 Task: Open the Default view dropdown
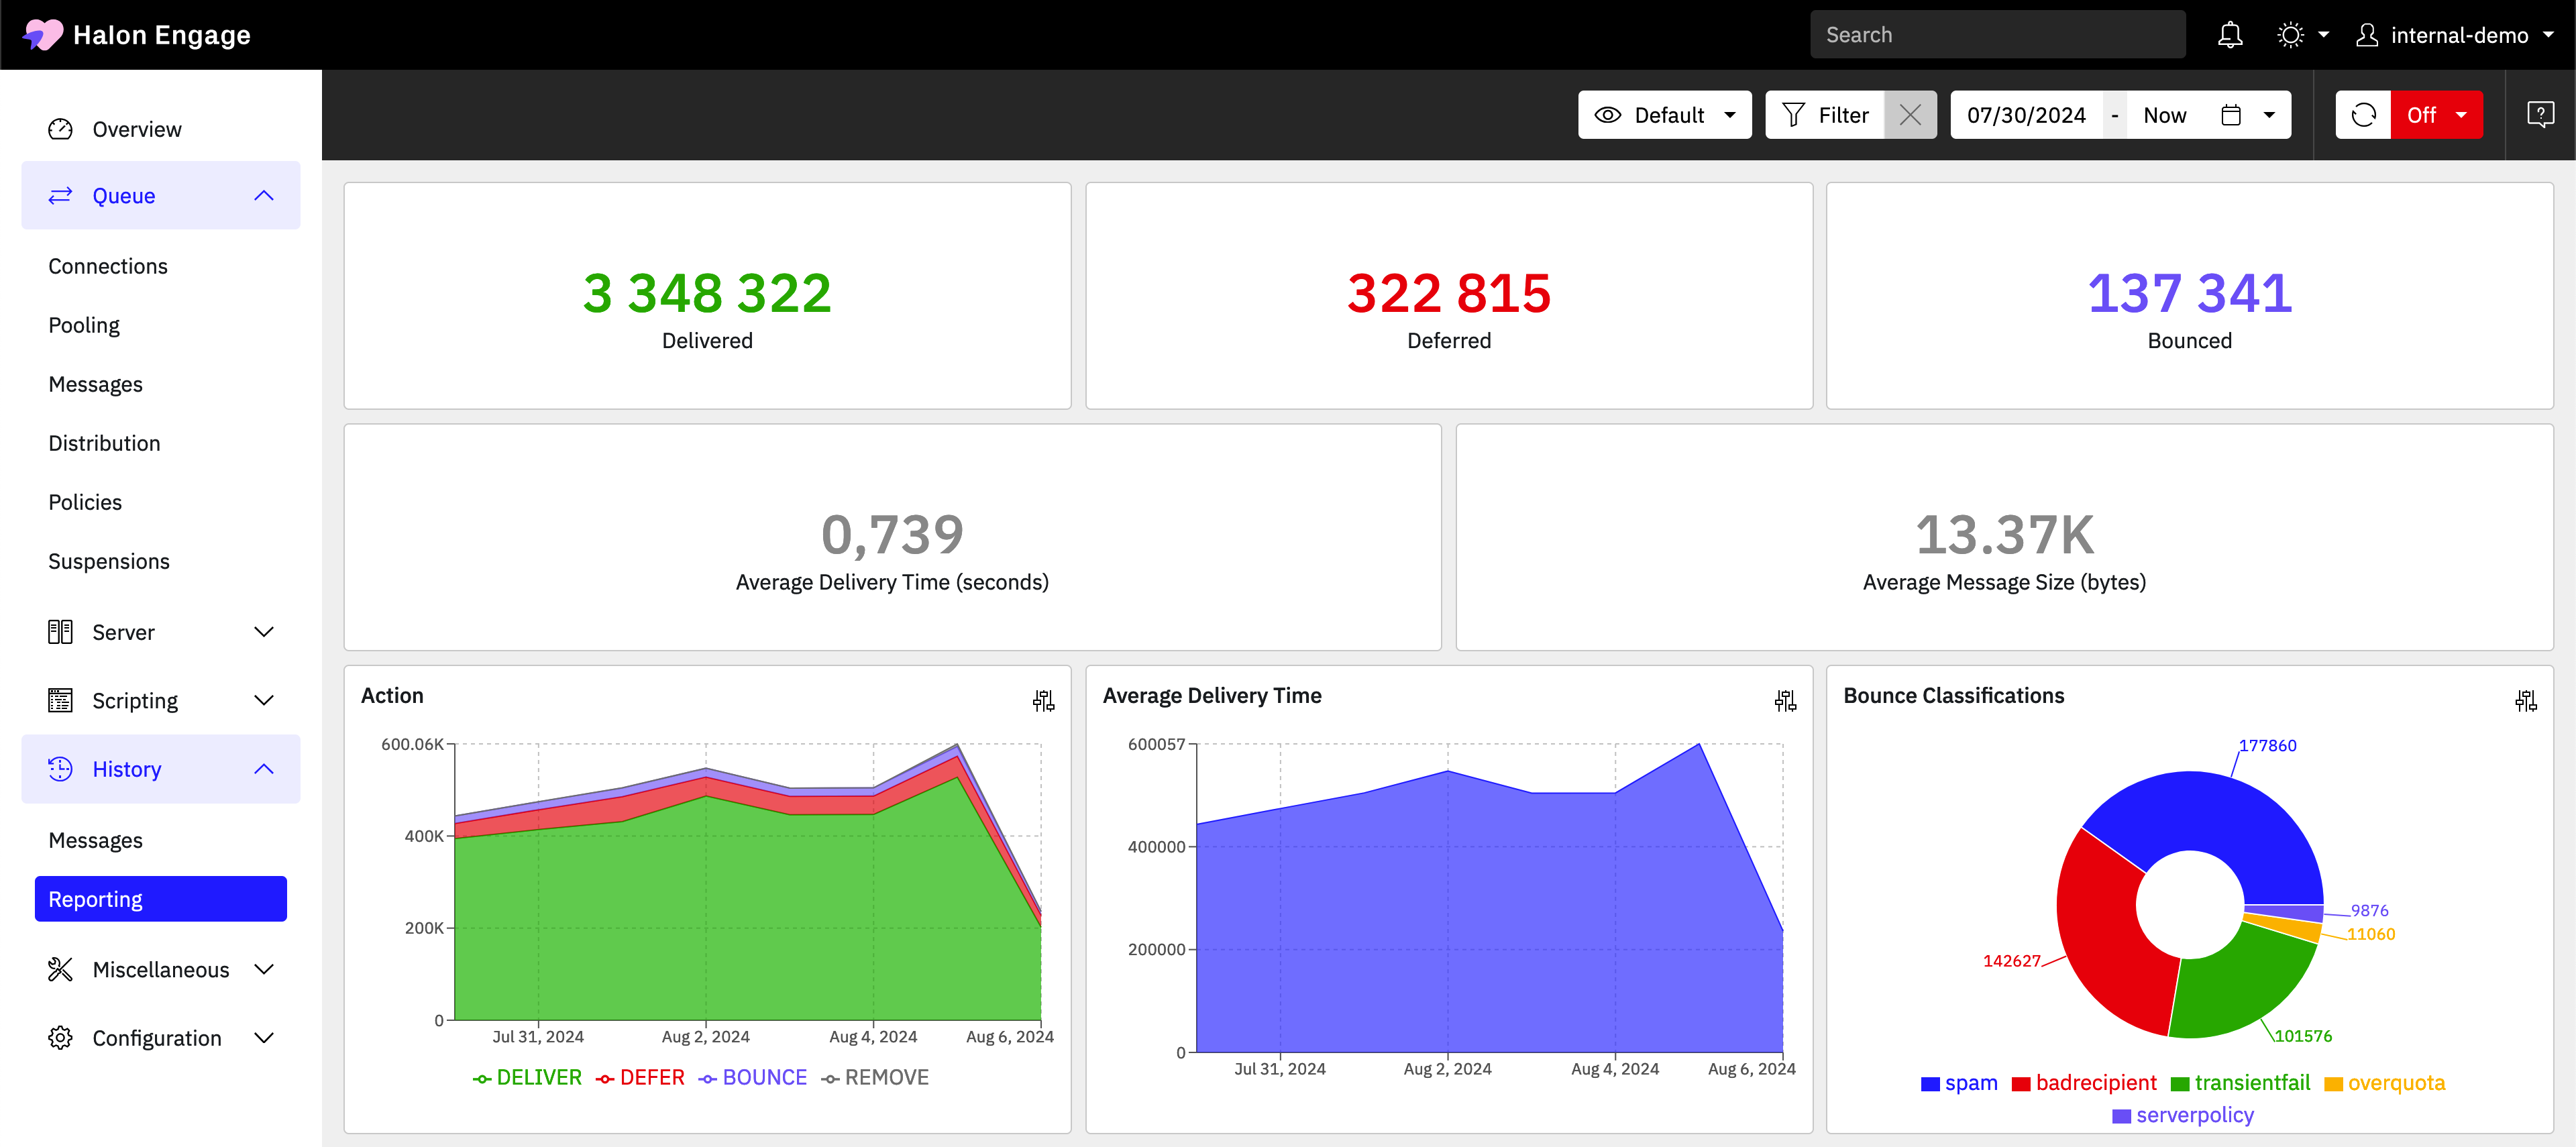1665,115
